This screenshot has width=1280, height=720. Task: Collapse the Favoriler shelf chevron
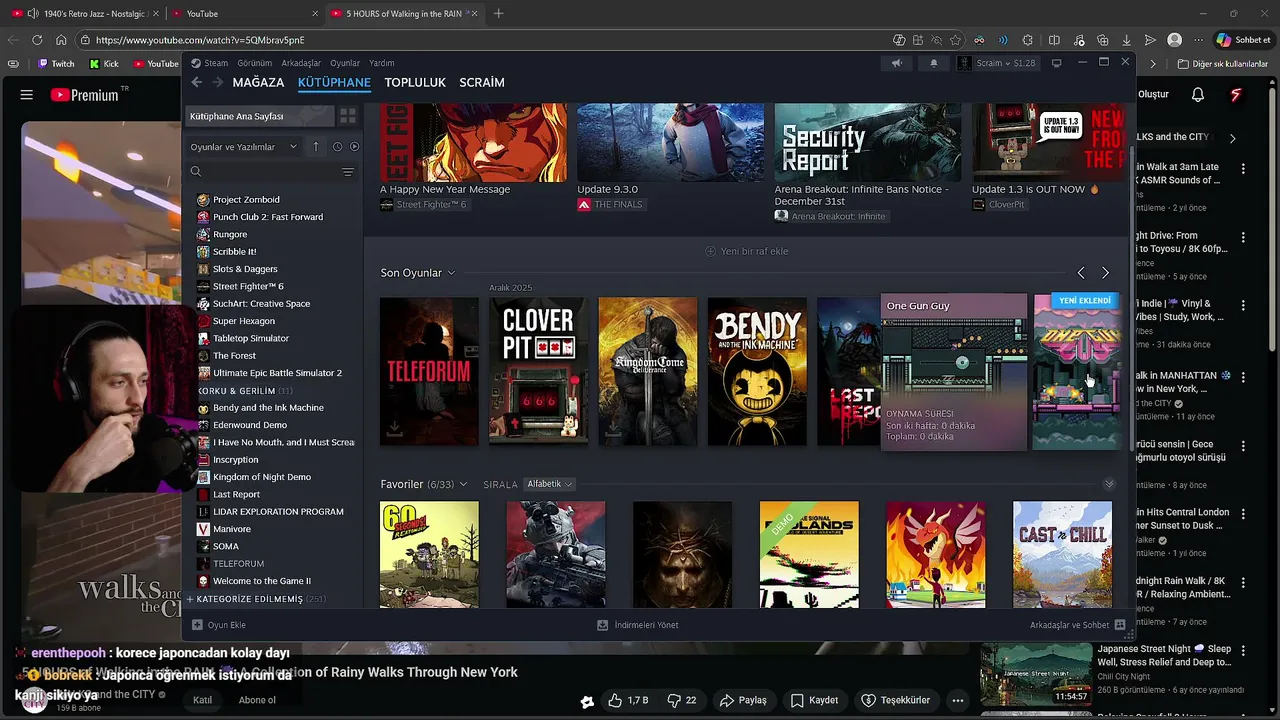coord(1109,484)
